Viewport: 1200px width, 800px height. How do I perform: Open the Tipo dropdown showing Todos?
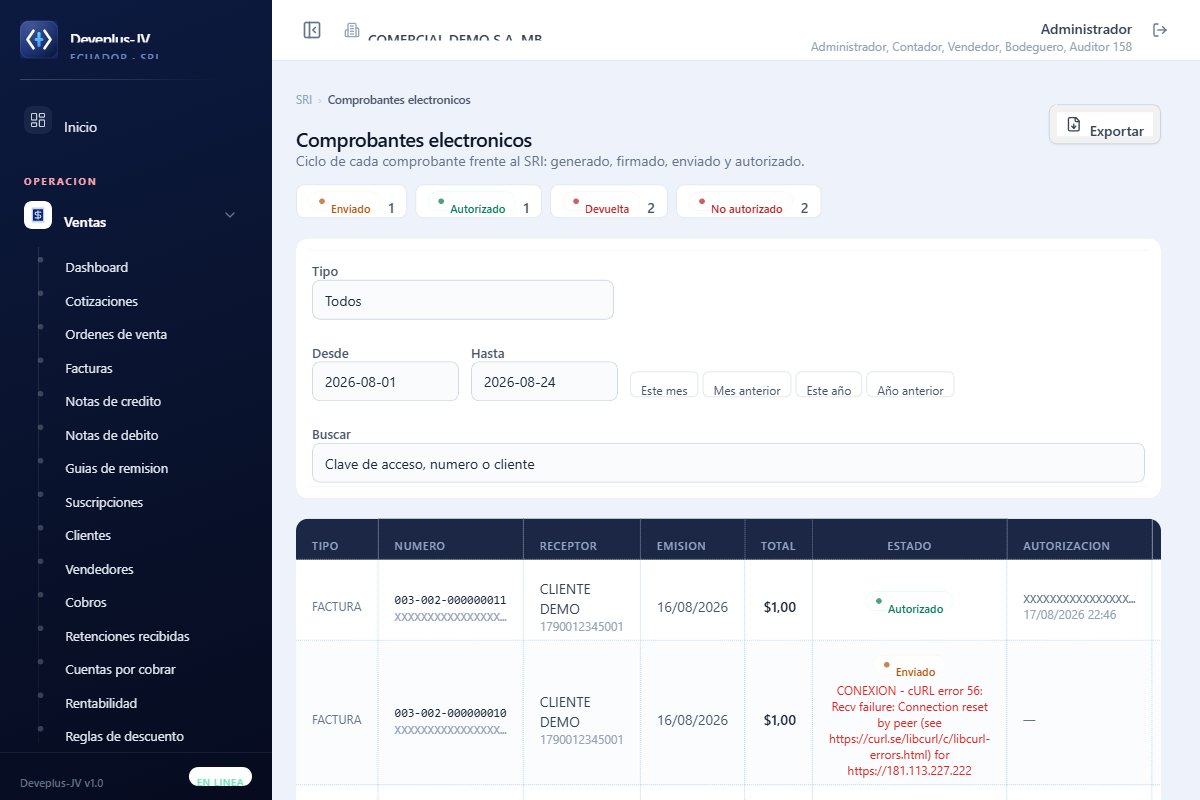tap(463, 300)
